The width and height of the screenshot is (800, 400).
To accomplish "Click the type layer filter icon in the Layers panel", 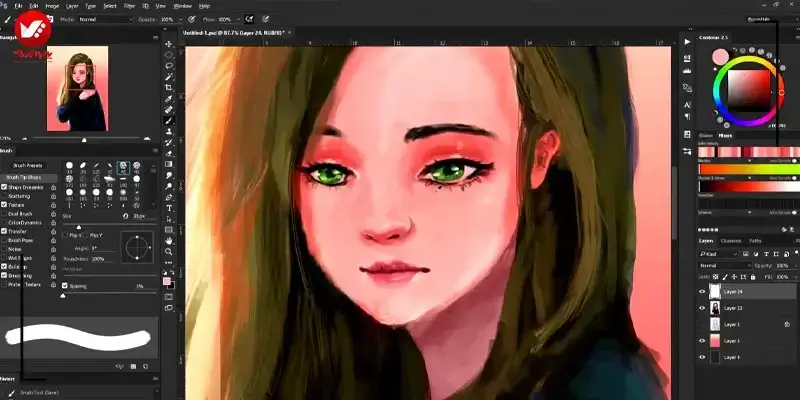I will point(767,254).
